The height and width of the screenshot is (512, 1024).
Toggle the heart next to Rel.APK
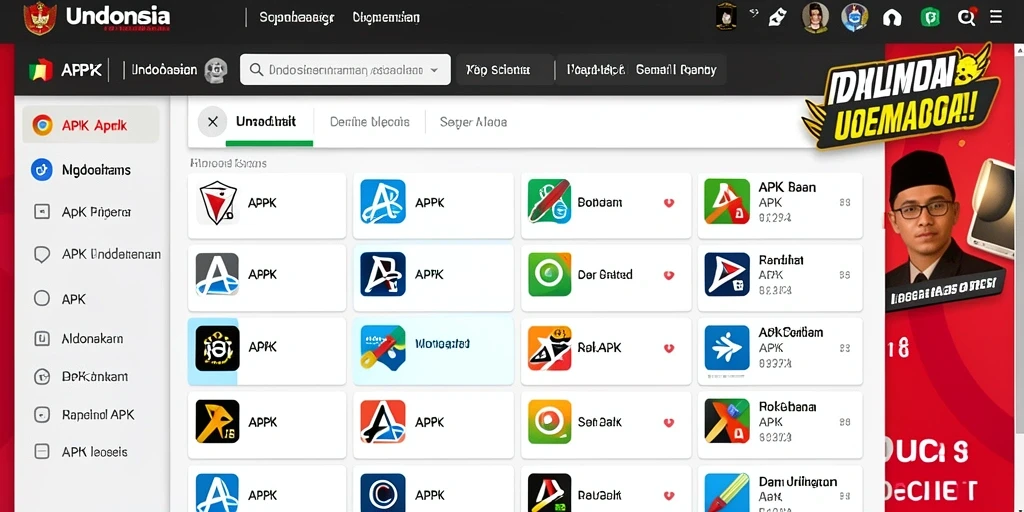(669, 349)
